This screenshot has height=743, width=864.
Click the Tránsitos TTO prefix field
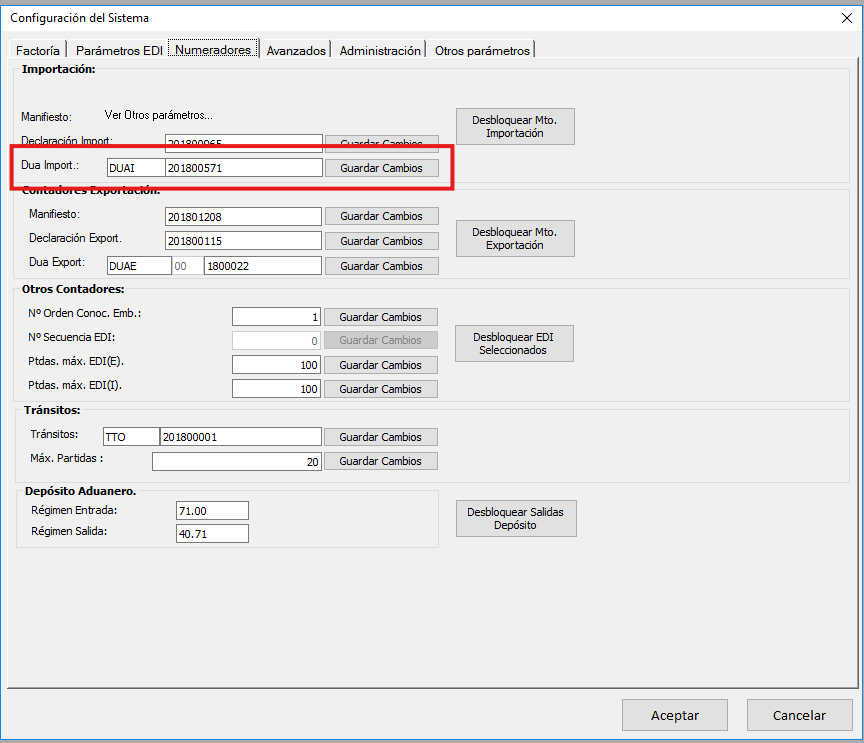pos(131,437)
